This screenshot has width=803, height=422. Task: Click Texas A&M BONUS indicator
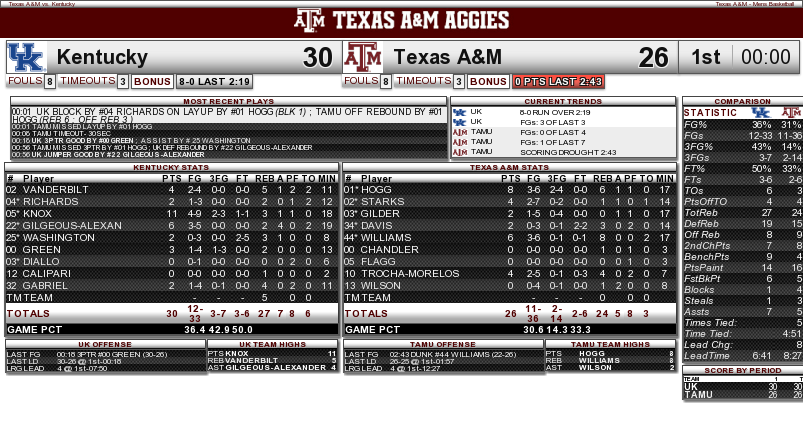pos(488,81)
